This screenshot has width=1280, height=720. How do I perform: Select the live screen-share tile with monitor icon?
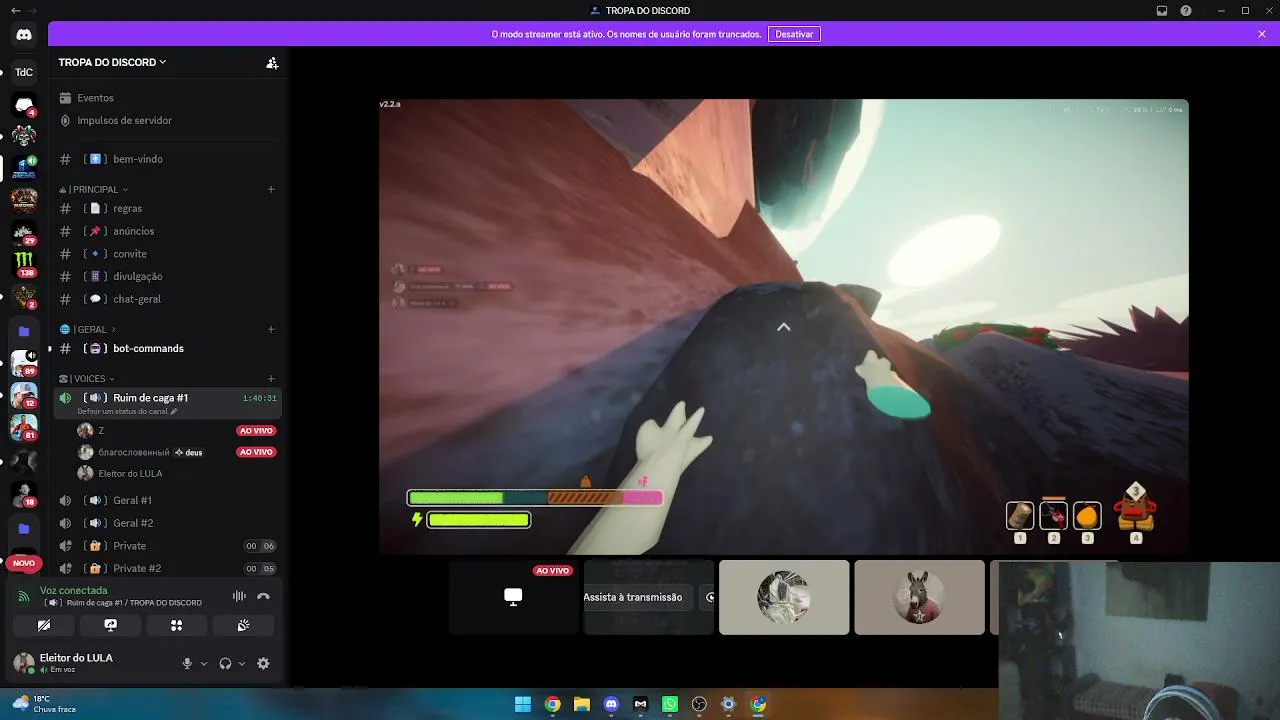pyautogui.click(x=513, y=597)
